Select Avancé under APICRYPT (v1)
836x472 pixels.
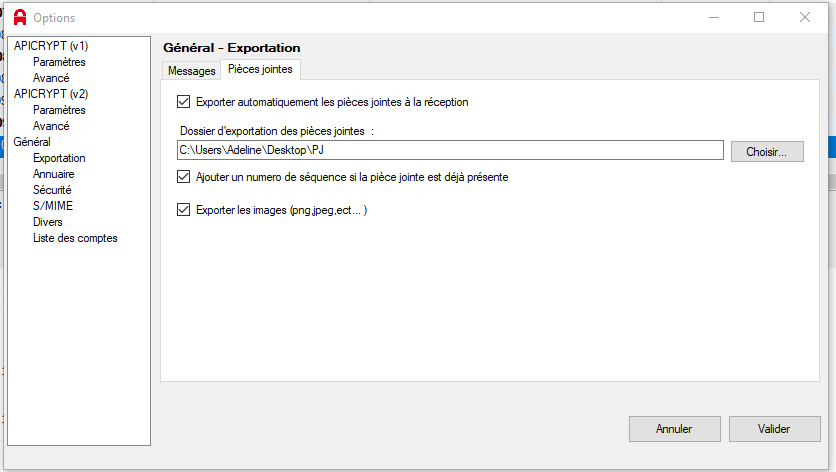click(51, 78)
